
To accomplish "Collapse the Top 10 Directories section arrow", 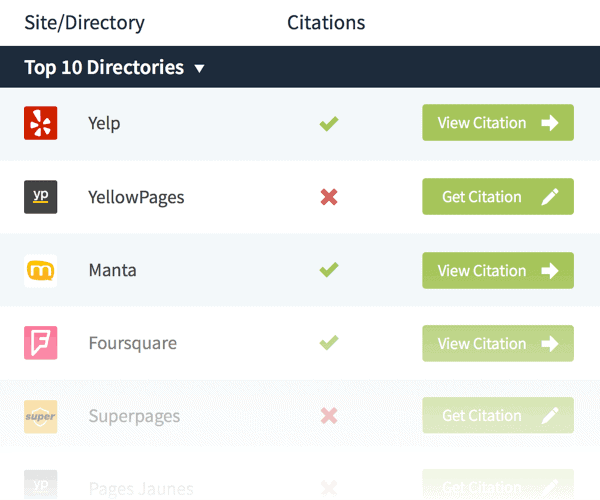I will tap(199, 68).
